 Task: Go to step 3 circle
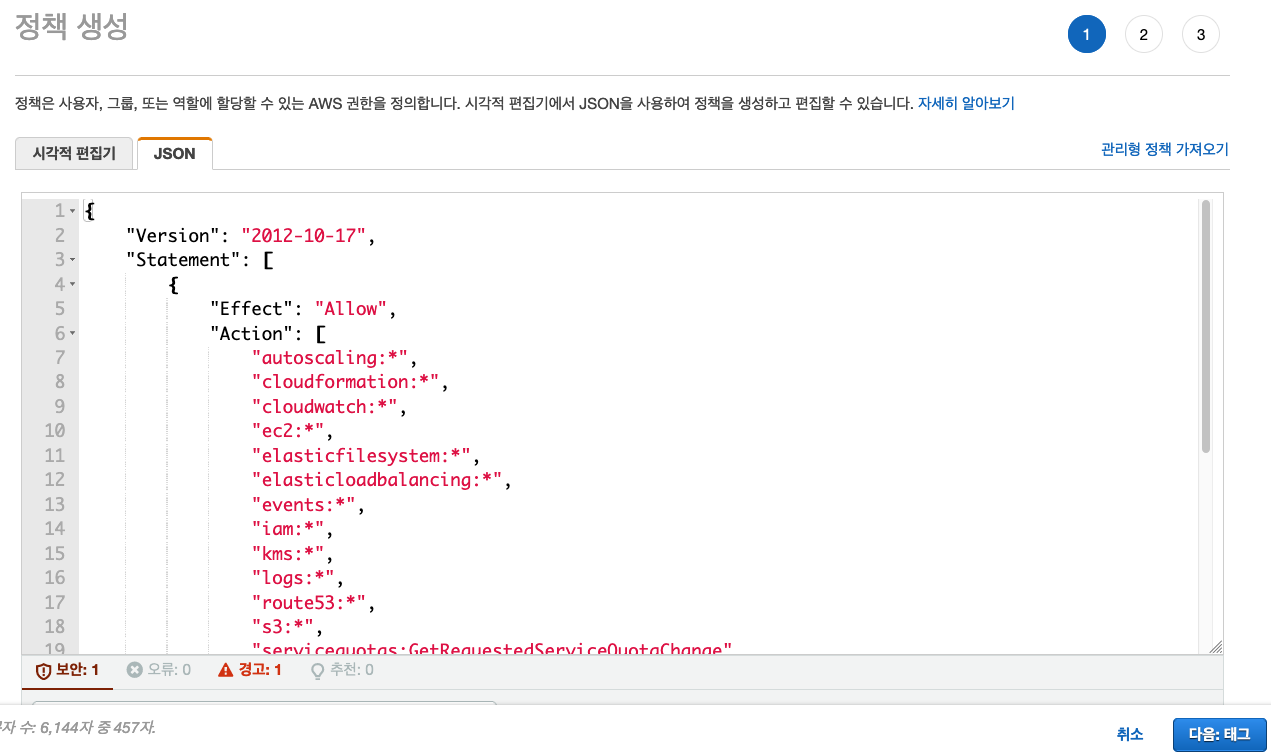pos(1200,35)
